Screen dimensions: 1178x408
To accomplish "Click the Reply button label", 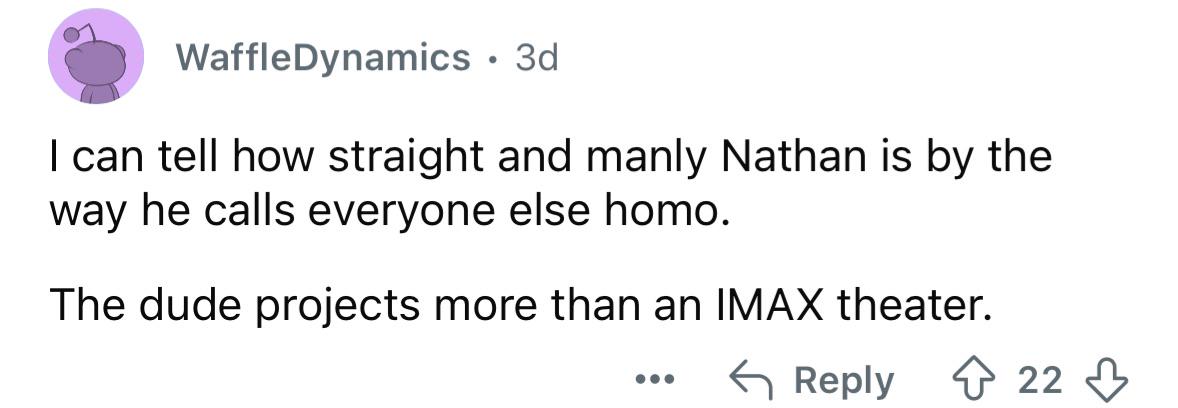I will coord(844,381).
